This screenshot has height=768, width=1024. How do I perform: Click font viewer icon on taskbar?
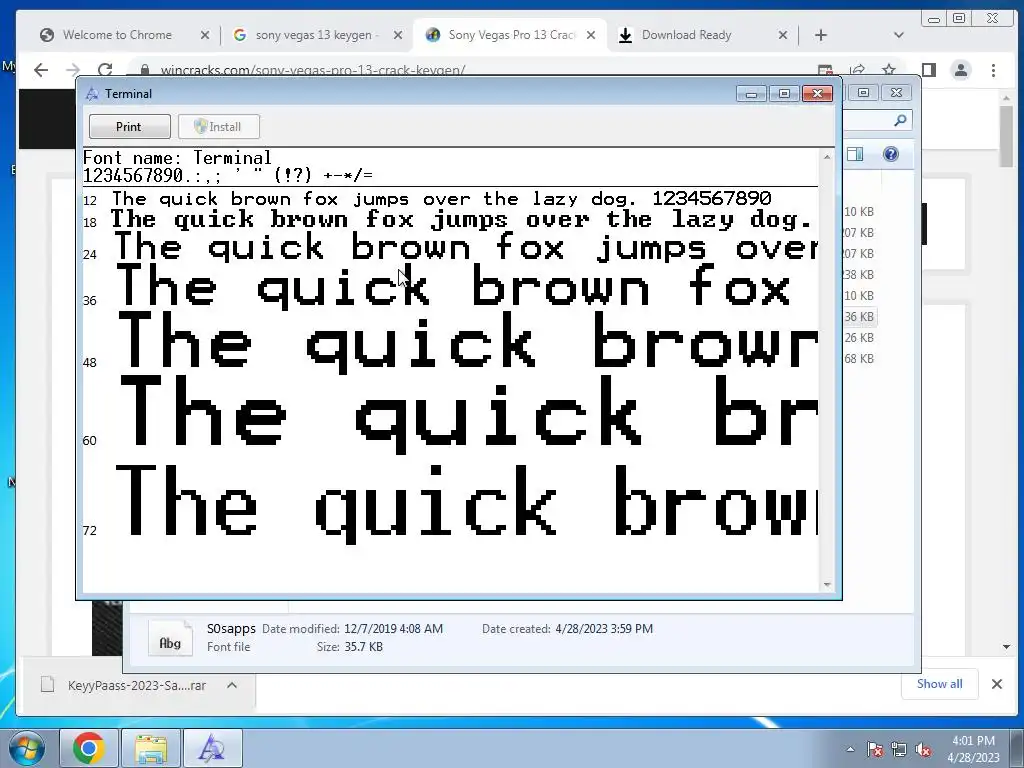(212, 748)
